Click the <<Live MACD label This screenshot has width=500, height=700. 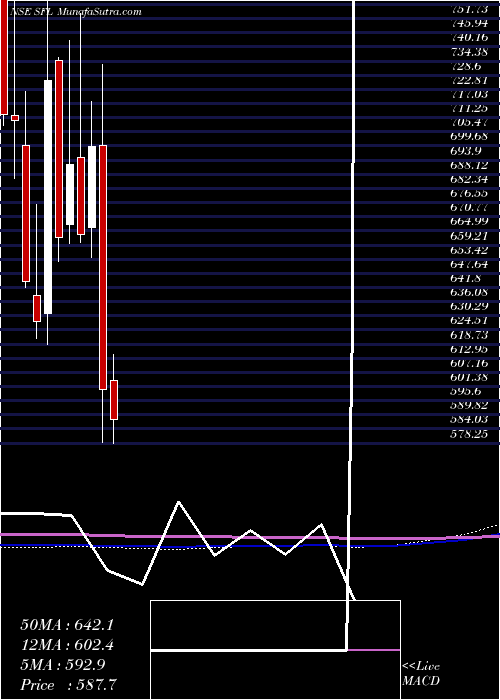(421, 674)
